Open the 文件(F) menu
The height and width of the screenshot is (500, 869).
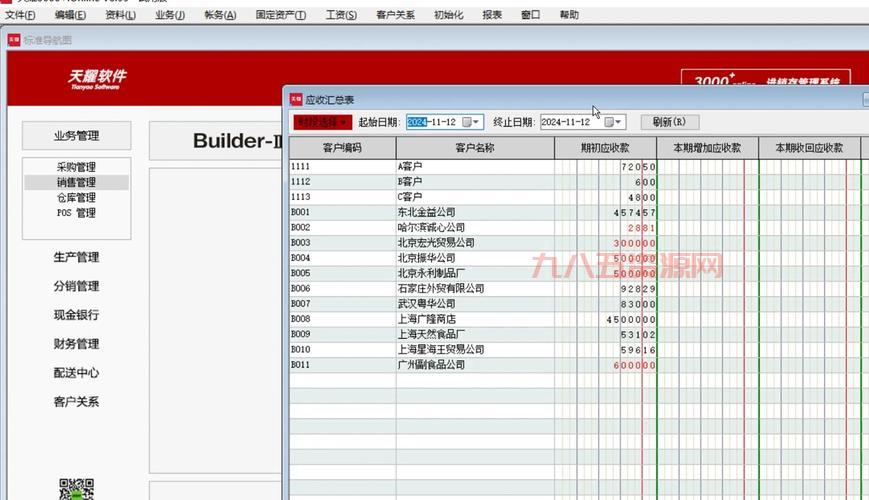(20, 15)
